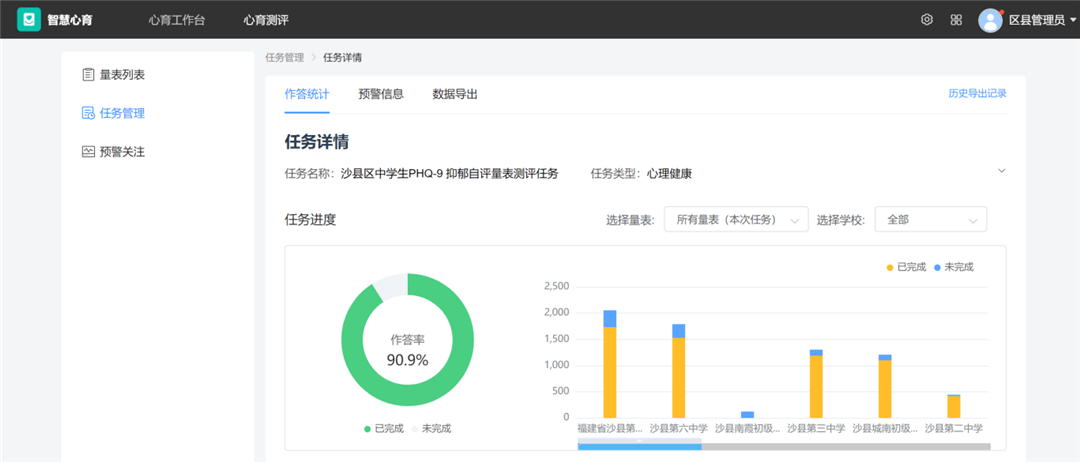This screenshot has width=1080, height=462.
Task: Click the gray part of the chart scrollbar
Action: pyautogui.click(x=845, y=446)
